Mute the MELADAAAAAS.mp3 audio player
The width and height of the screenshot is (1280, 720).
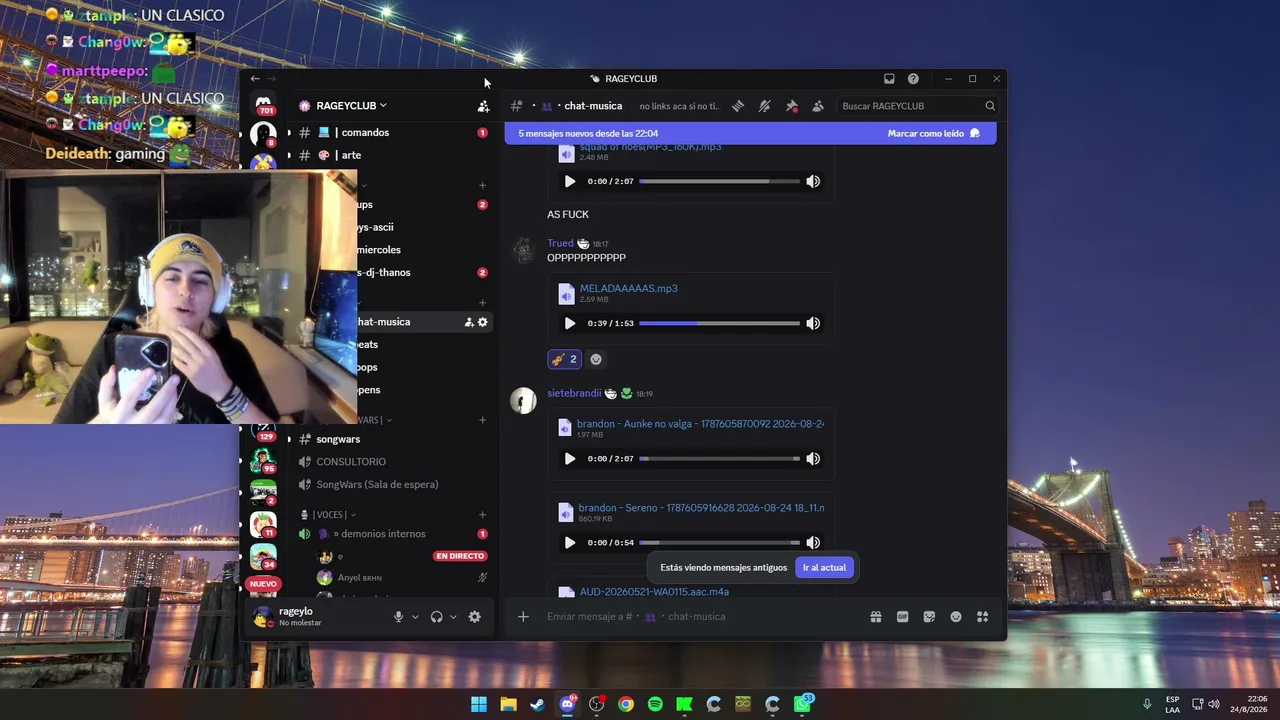(813, 323)
